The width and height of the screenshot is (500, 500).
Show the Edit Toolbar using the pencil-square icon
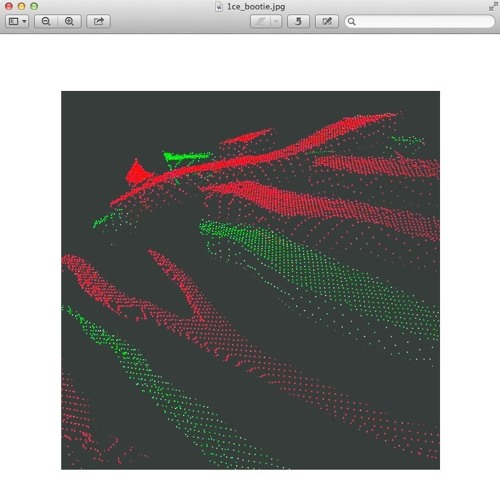tap(327, 21)
